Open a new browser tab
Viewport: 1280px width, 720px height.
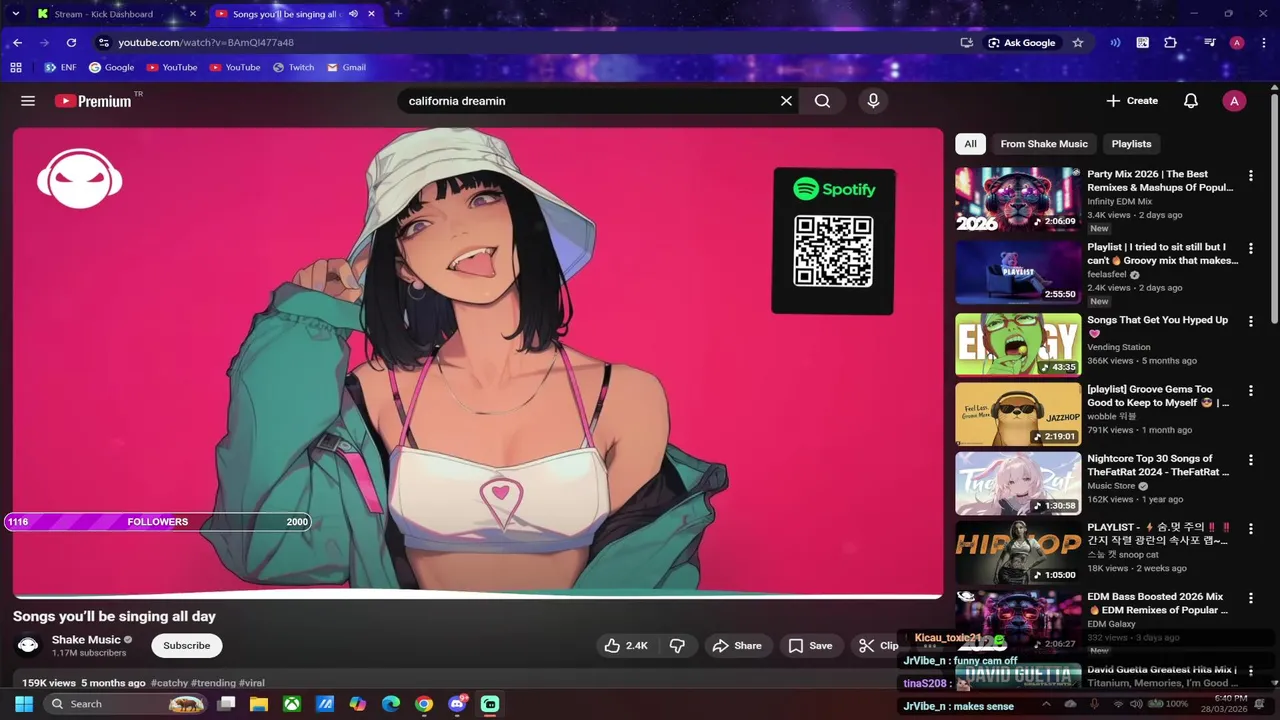click(x=398, y=14)
